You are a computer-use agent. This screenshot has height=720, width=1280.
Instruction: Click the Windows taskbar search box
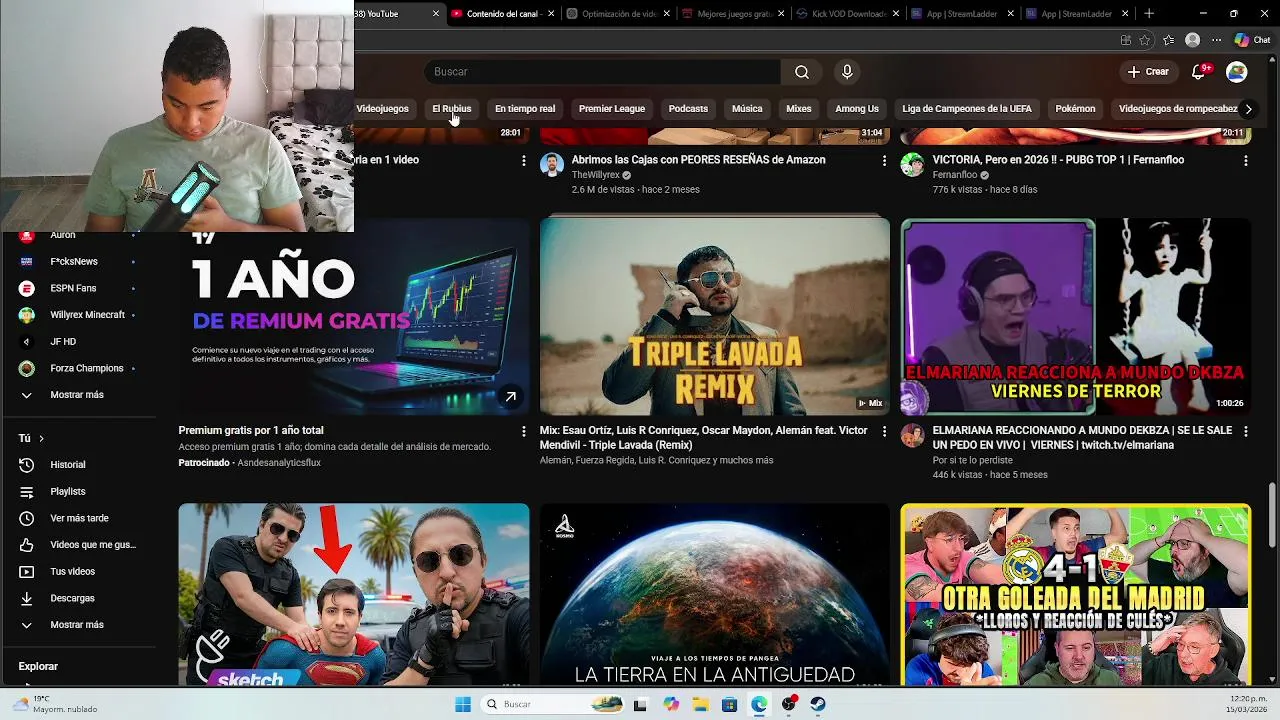click(555, 704)
